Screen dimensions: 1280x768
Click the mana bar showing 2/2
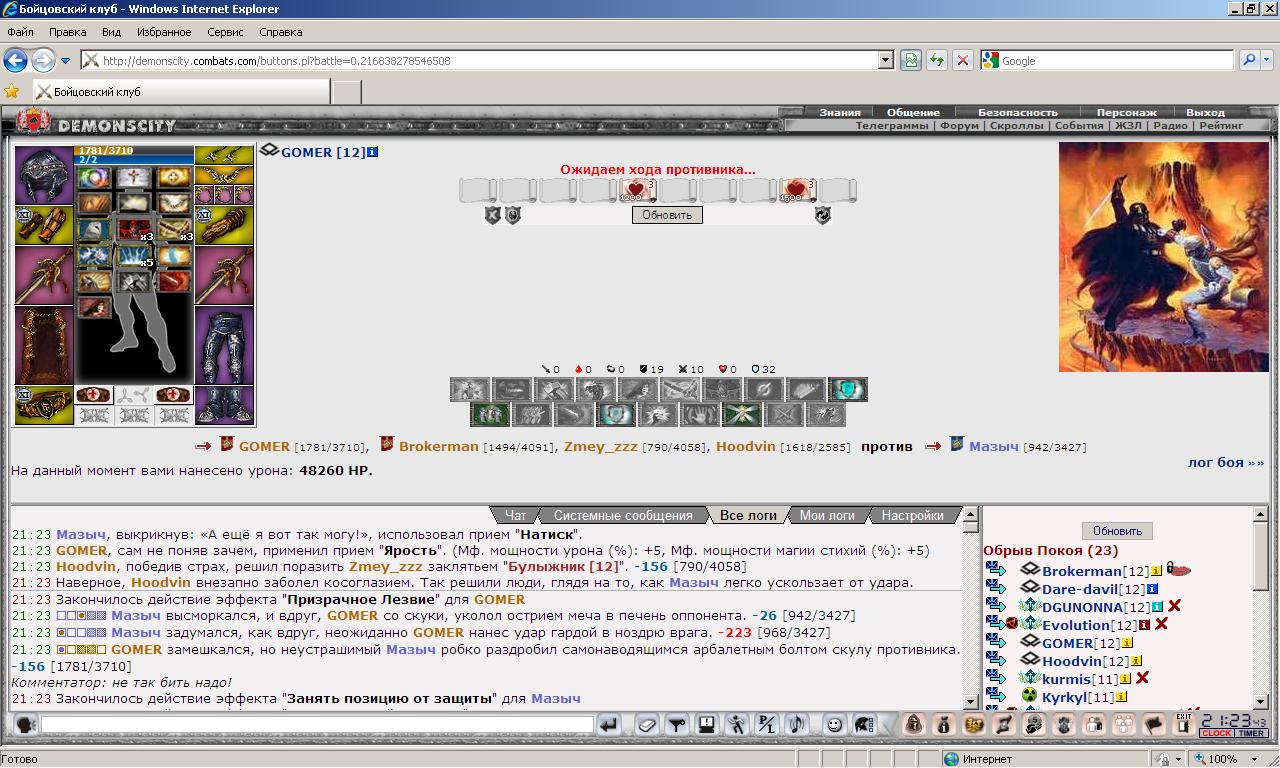(x=134, y=160)
